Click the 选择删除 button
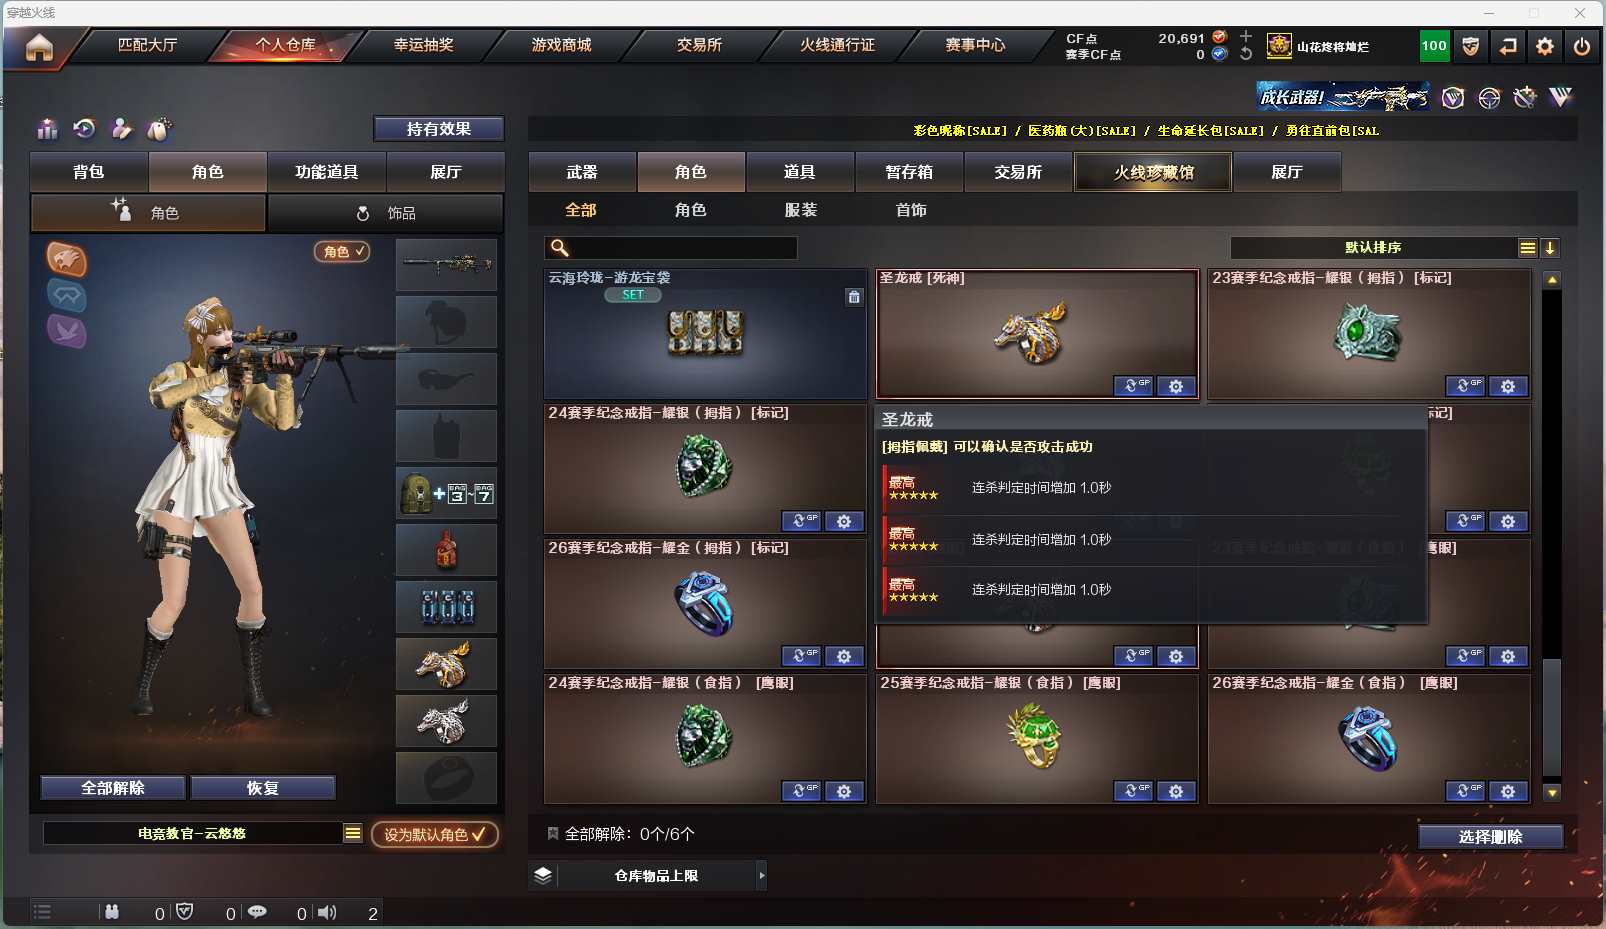The width and height of the screenshot is (1606, 929). coord(1490,837)
